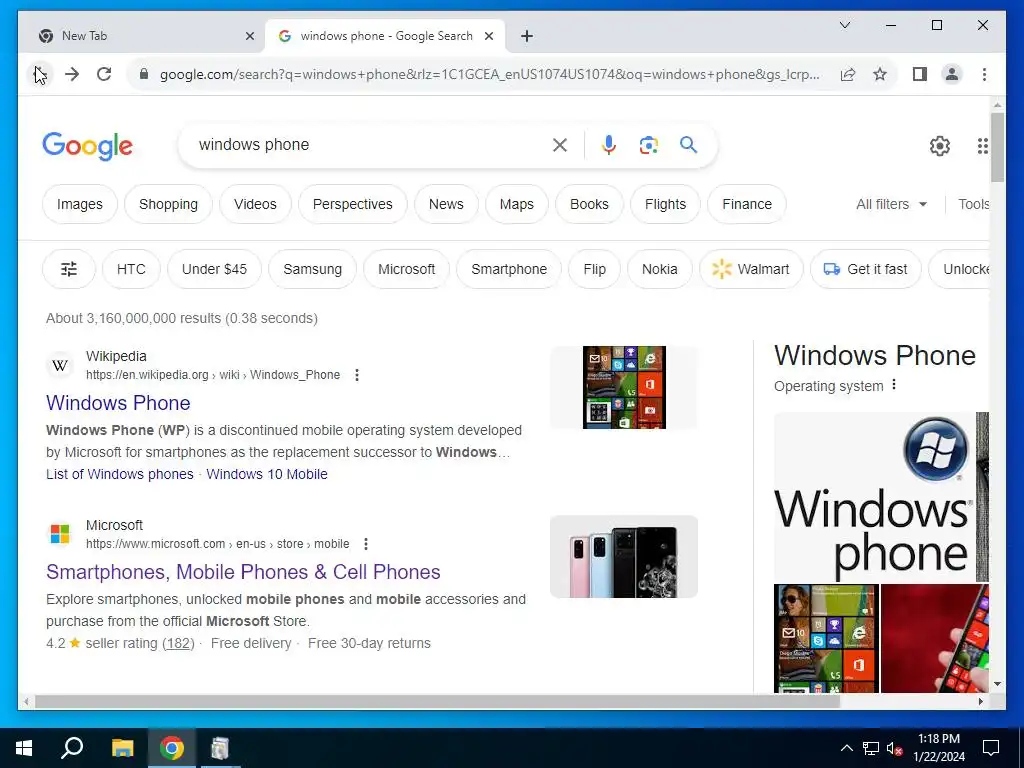Click the Chrome taskbar icon

pyautogui.click(x=172, y=748)
